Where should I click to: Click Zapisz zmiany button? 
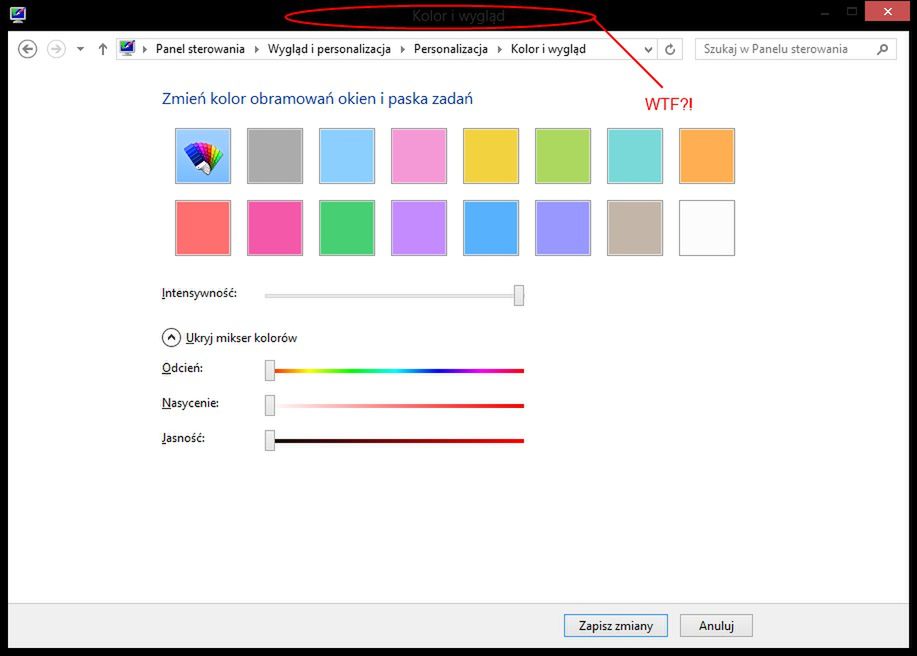click(616, 626)
